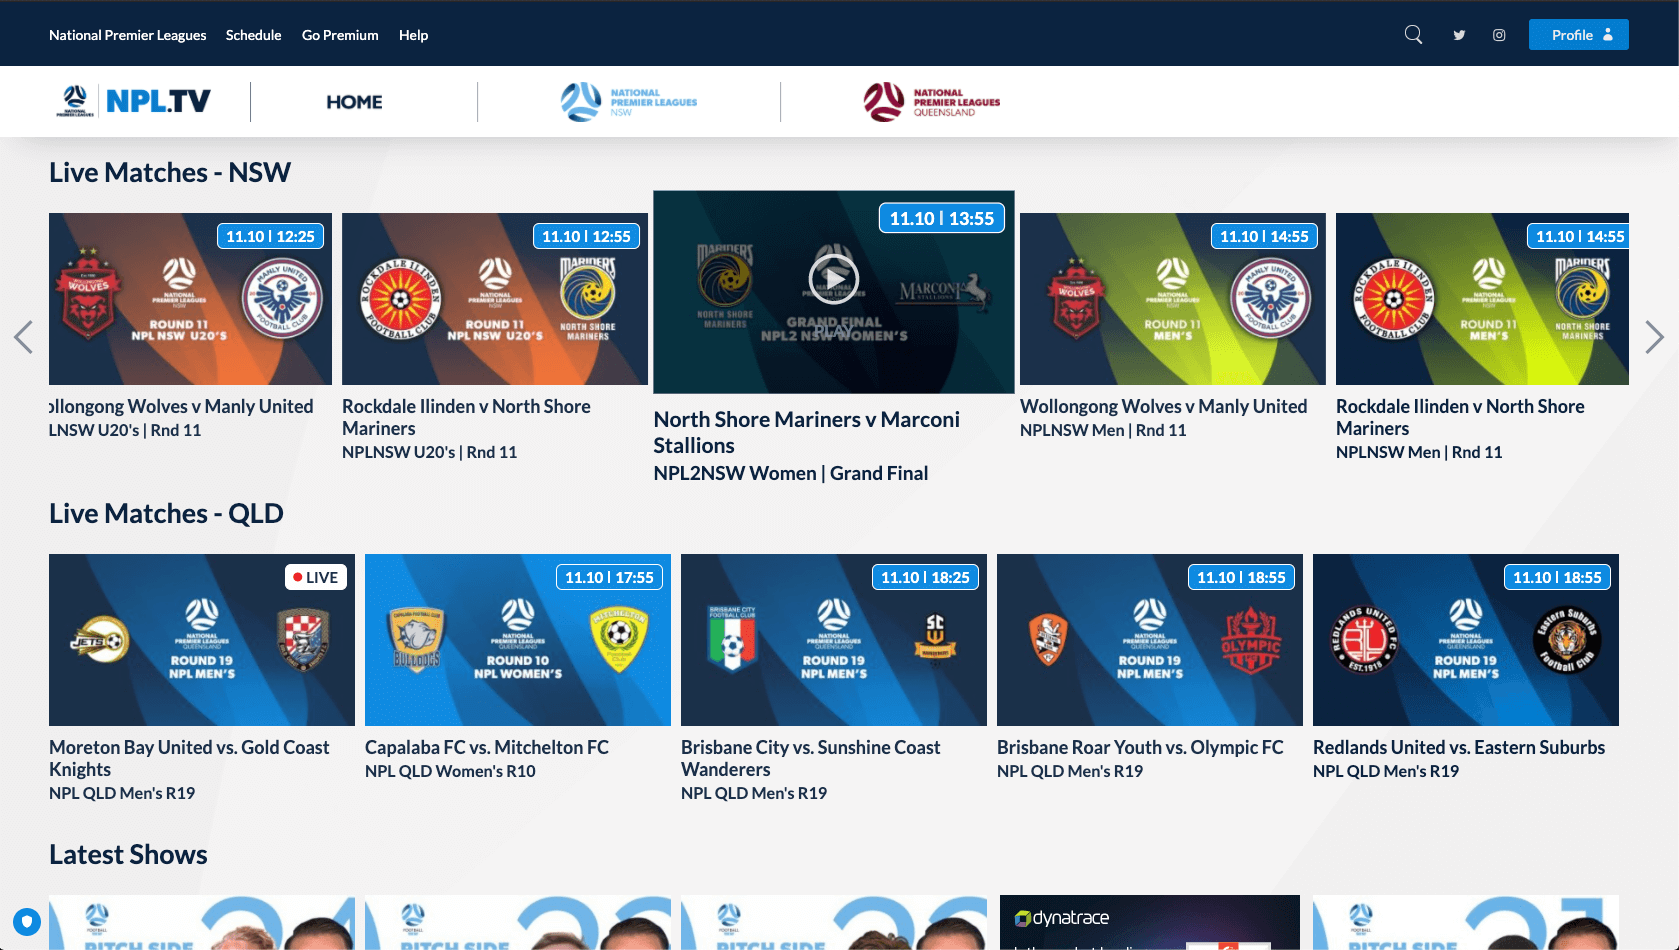Click the Profile button
This screenshot has height=950, width=1679.
(1578, 35)
